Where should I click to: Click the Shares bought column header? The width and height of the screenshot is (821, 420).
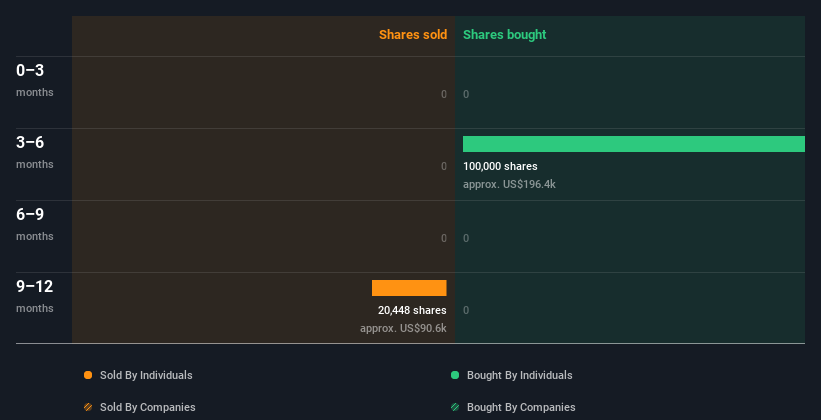pyautogui.click(x=505, y=35)
